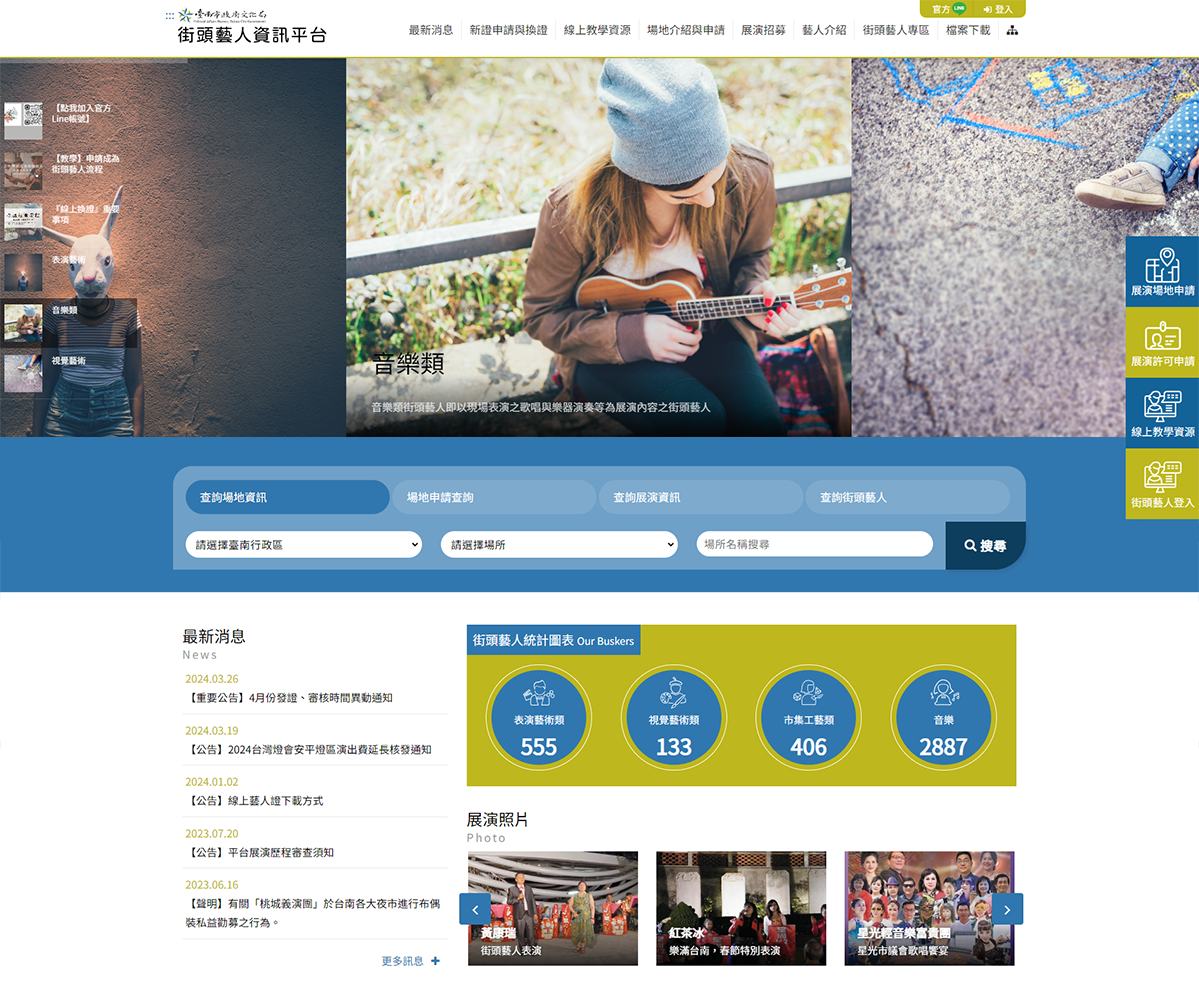
Task: Switch to the 查詢街頭藝人 tab
Action: 908,497
